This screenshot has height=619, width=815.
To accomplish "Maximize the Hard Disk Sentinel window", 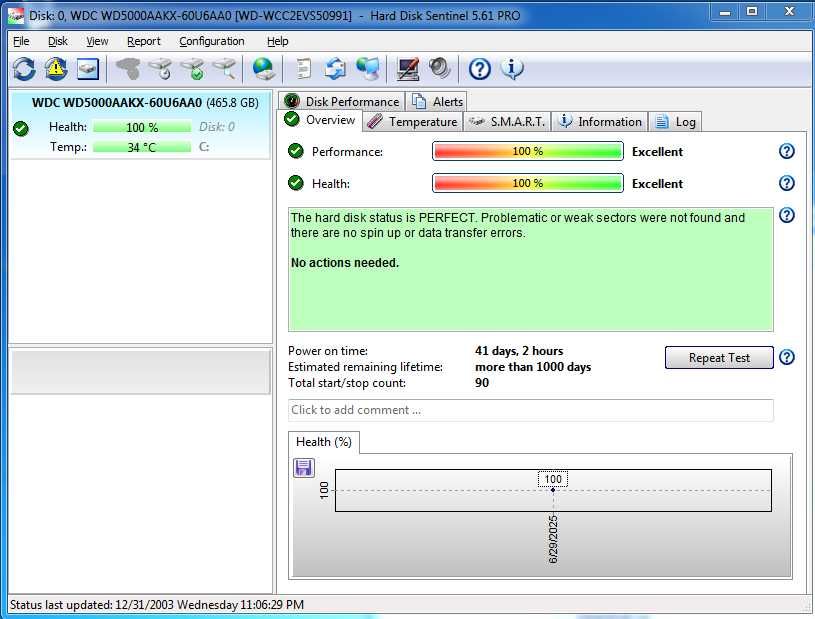I will [752, 11].
